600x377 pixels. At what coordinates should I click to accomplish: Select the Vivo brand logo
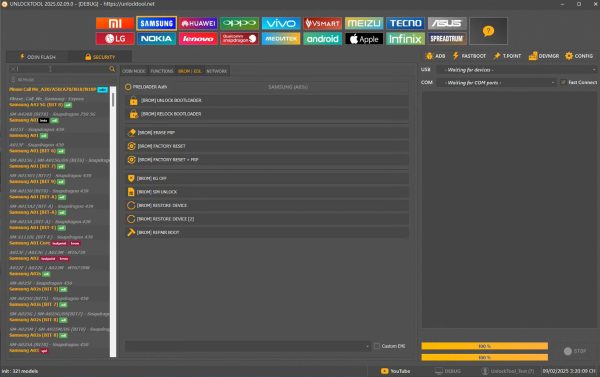(x=281, y=23)
